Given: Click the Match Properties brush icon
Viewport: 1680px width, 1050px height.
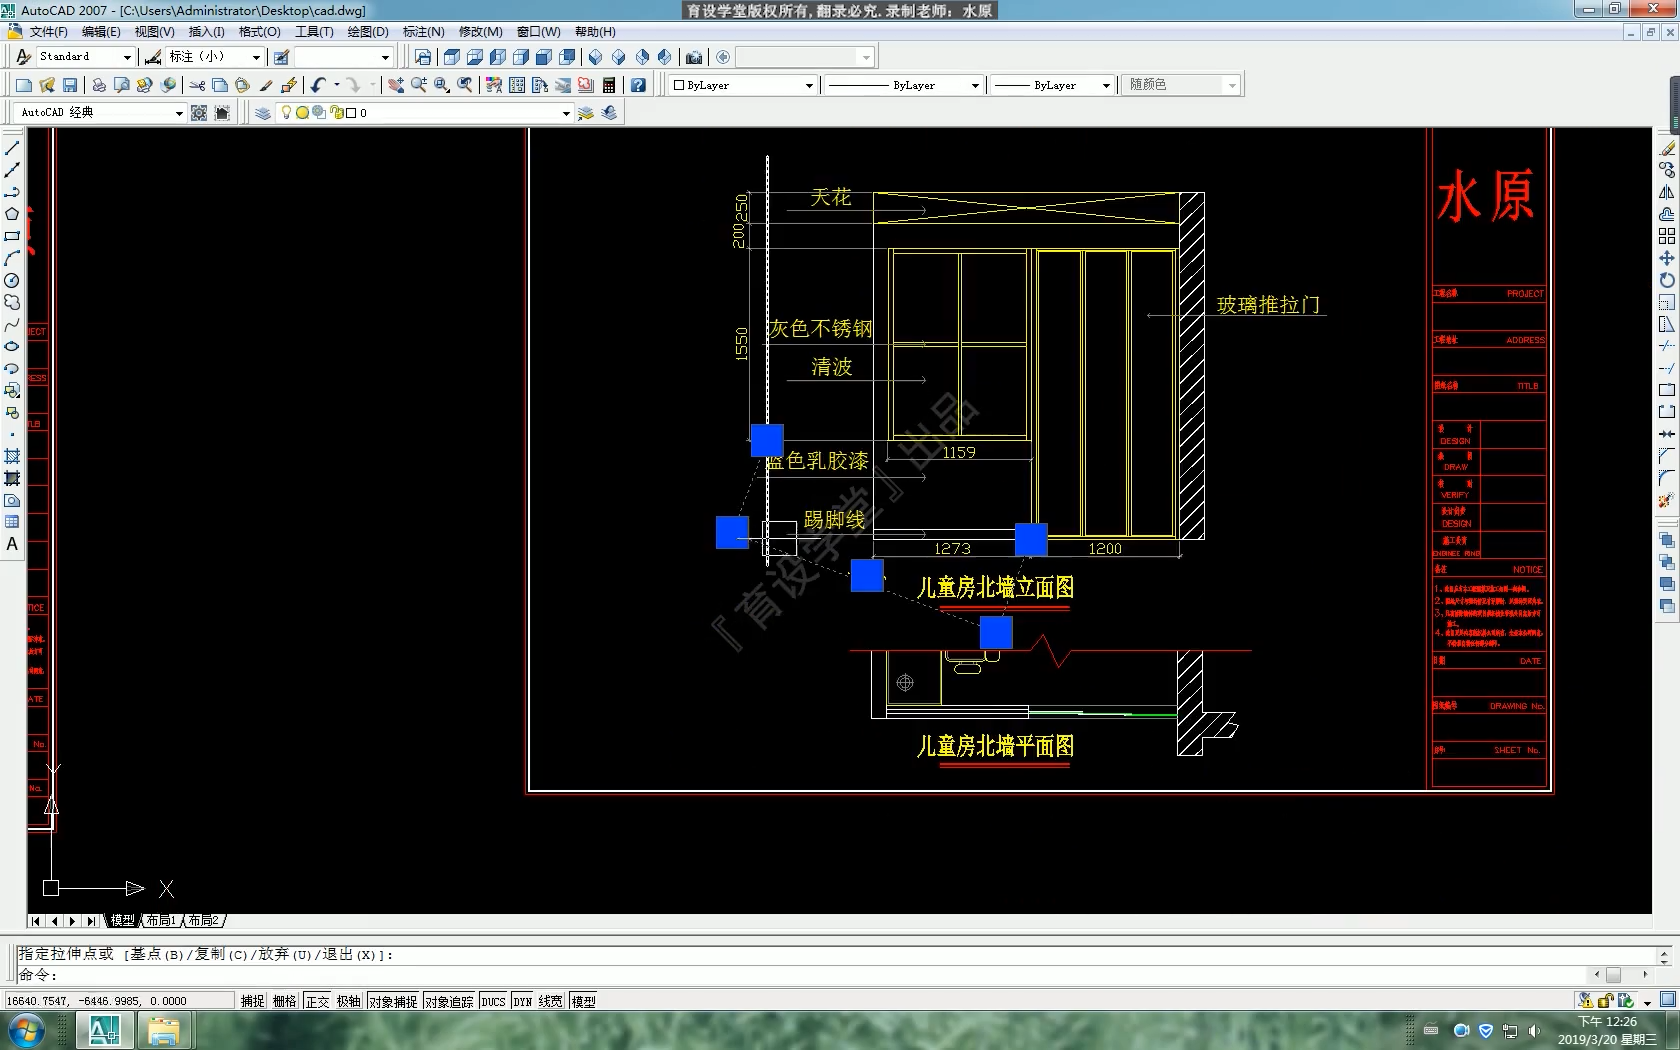Looking at the screenshot, I should [266, 85].
